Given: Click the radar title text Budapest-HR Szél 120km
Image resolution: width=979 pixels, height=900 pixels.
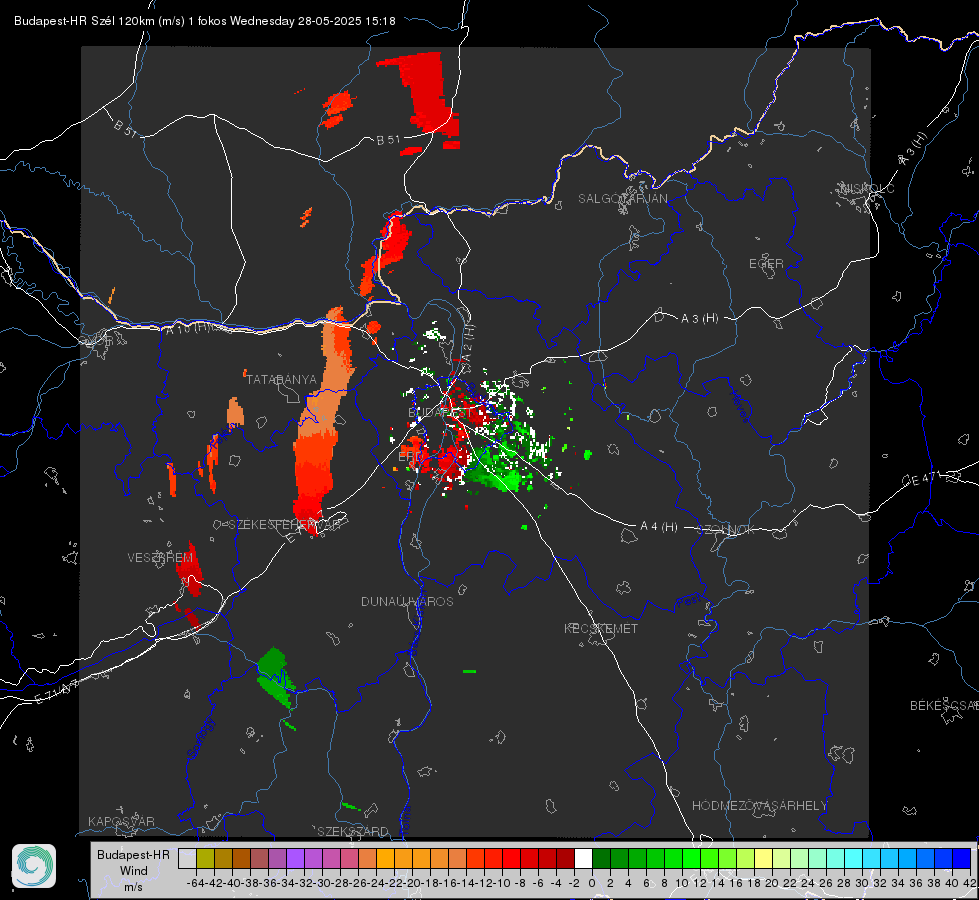Looking at the screenshot, I should (x=84, y=21).
